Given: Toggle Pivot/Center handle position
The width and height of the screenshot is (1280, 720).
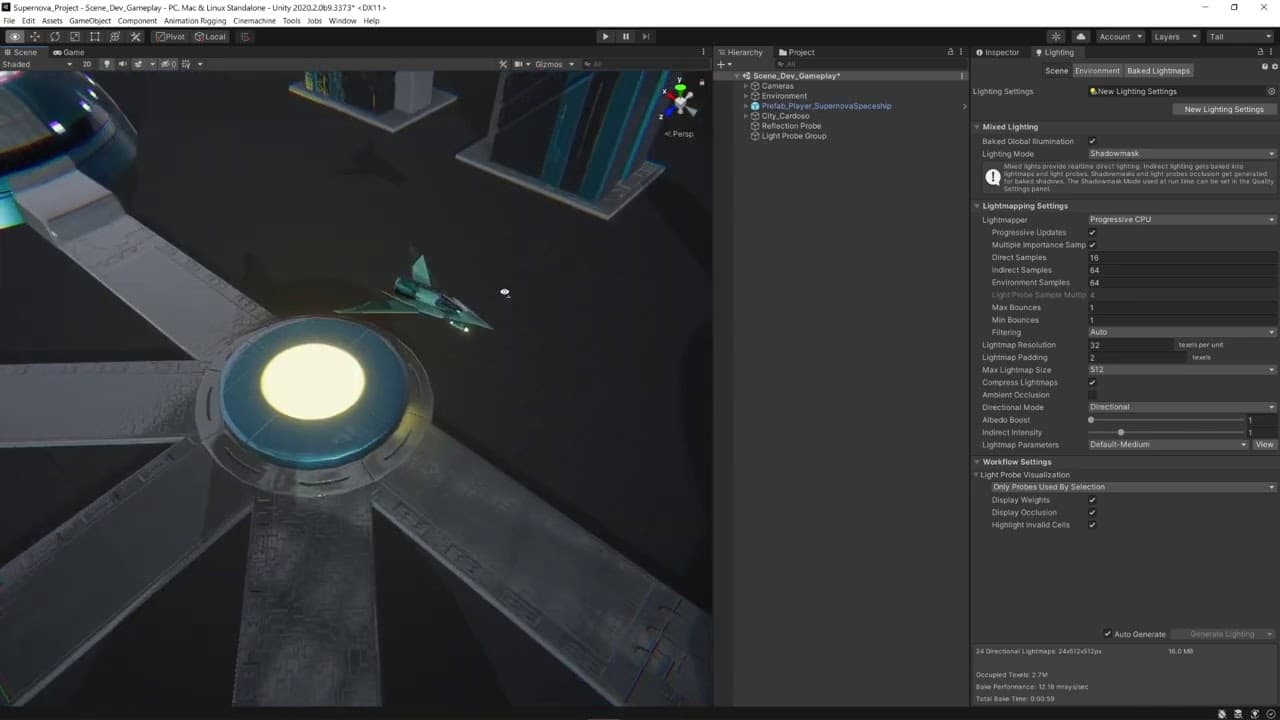Looking at the screenshot, I should coord(170,36).
